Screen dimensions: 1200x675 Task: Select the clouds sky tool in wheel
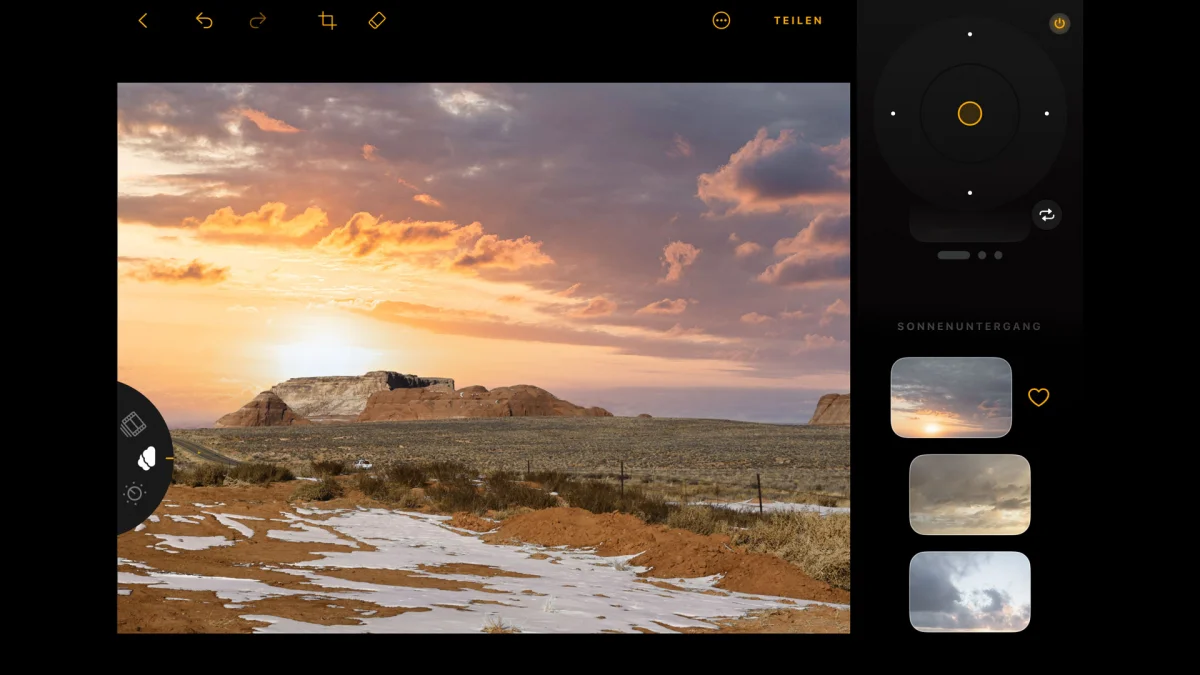click(147, 458)
